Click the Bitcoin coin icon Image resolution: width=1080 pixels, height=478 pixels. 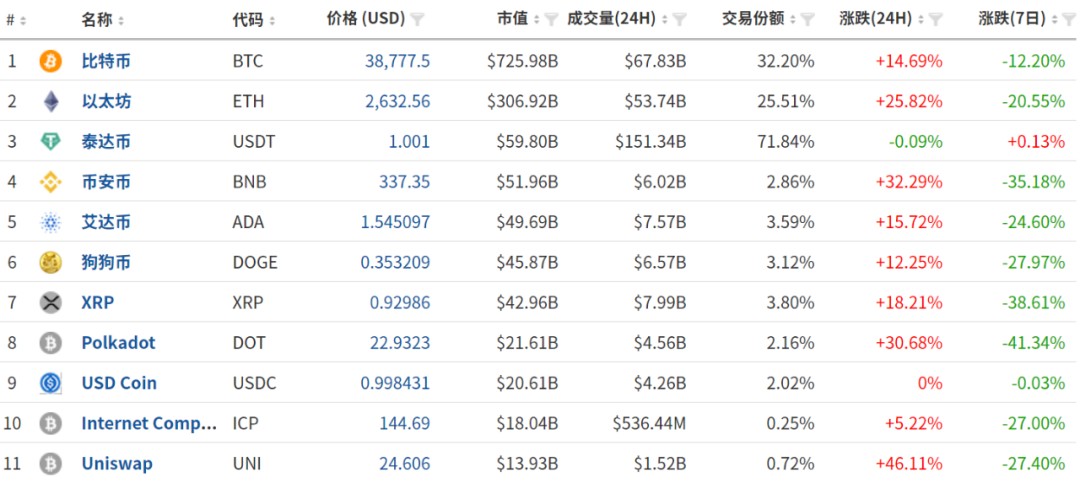pos(50,61)
